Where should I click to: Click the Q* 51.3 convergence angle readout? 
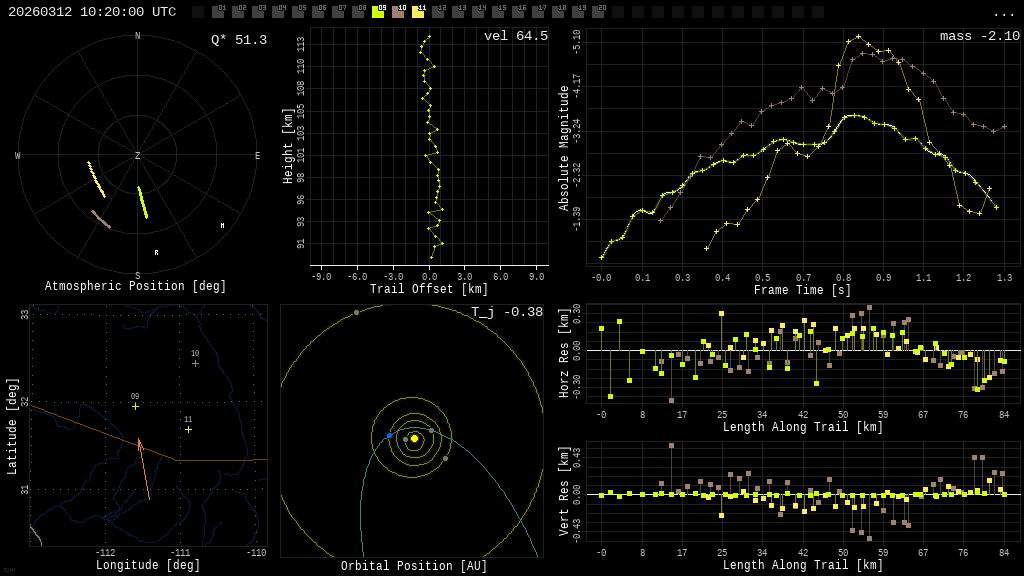[238, 40]
